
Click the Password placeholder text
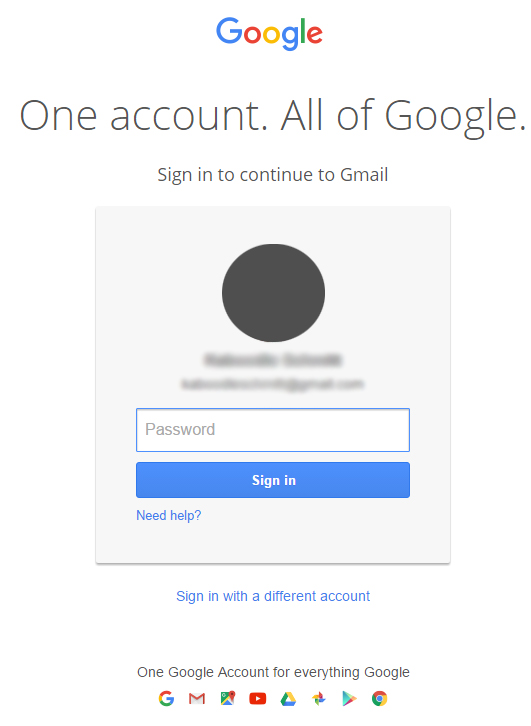coord(180,430)
